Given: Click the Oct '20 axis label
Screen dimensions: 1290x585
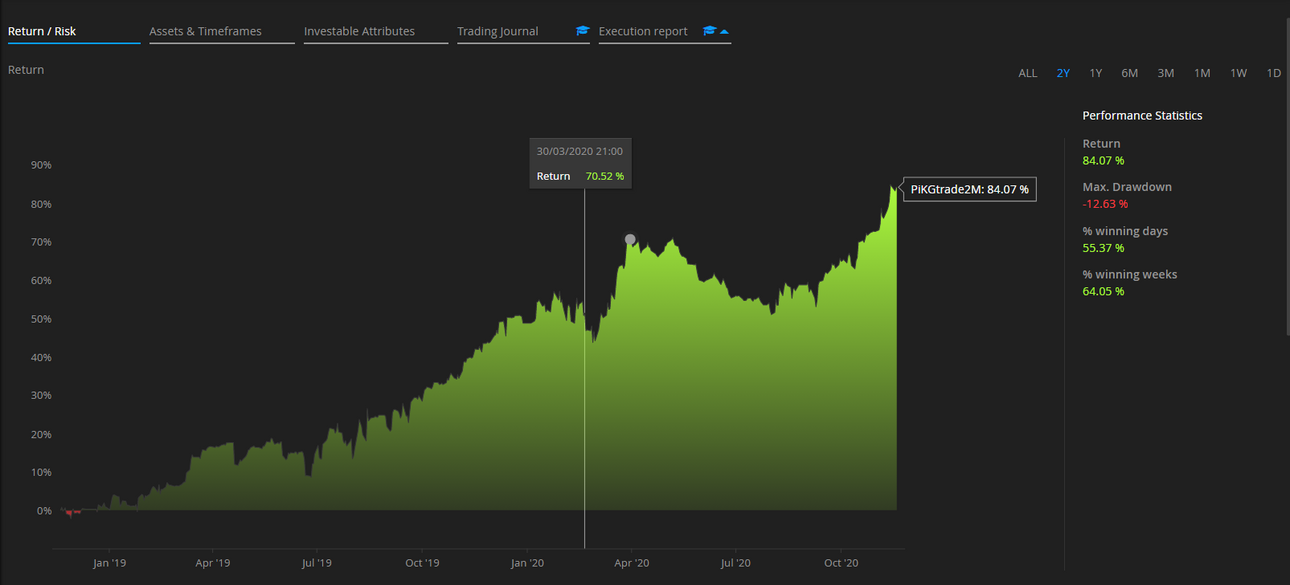Looking at the screenshot, I should (841, 563).
